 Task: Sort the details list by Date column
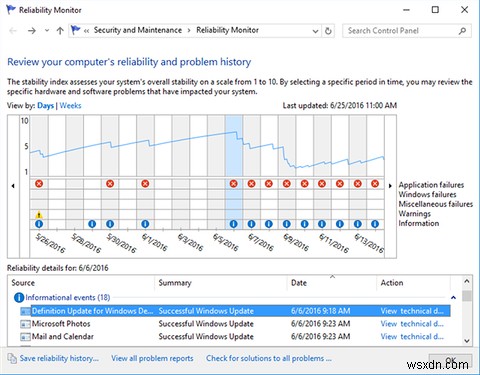click(332, 283)
